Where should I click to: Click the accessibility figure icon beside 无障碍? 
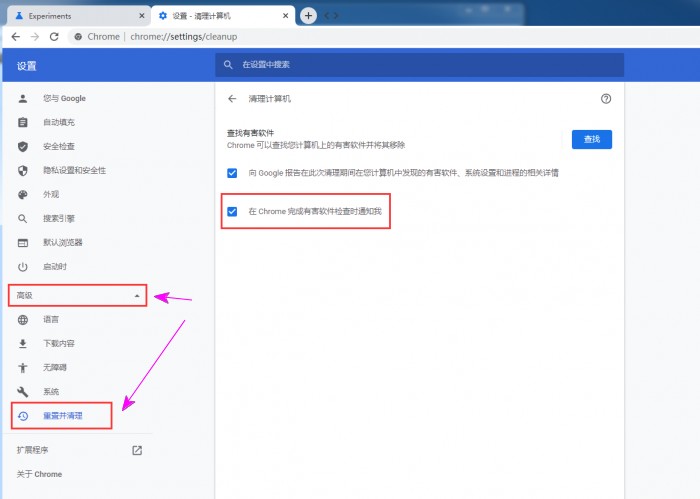click(23, 368)
